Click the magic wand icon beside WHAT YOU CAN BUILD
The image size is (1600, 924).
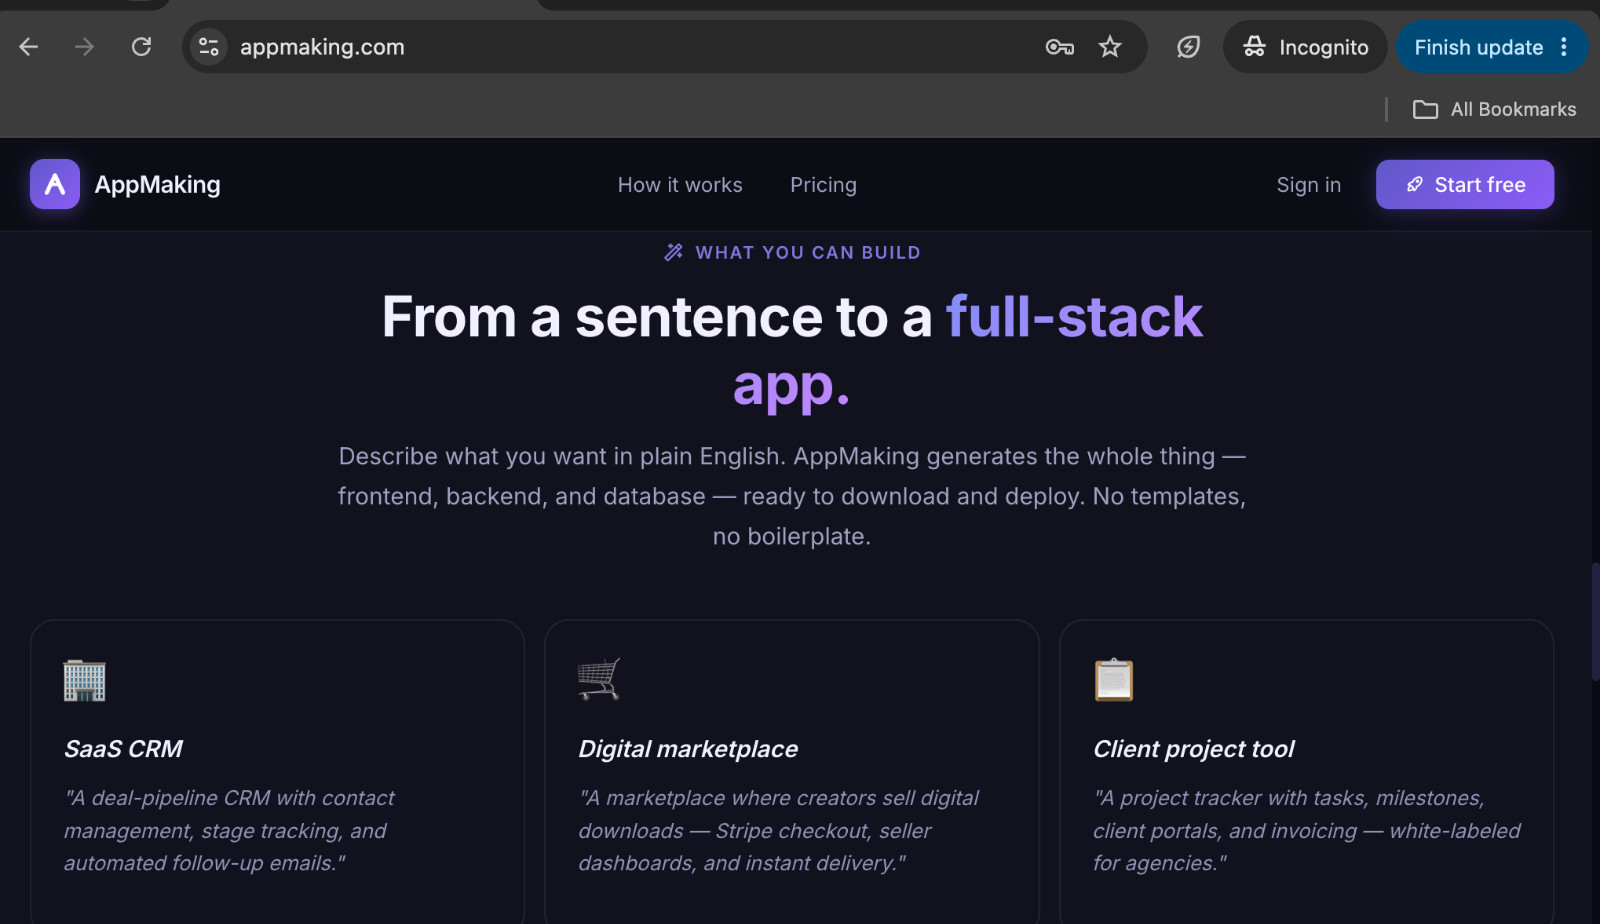point(674,252)
